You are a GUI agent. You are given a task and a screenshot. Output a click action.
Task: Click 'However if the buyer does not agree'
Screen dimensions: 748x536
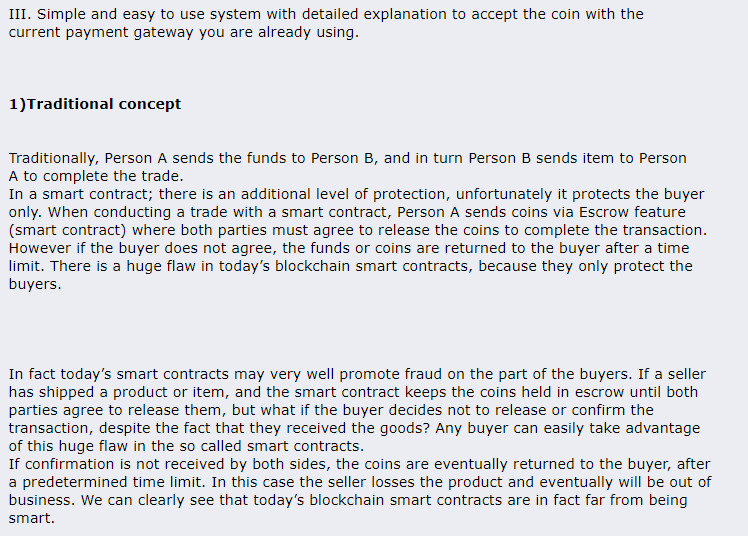(x=143, y=248)
